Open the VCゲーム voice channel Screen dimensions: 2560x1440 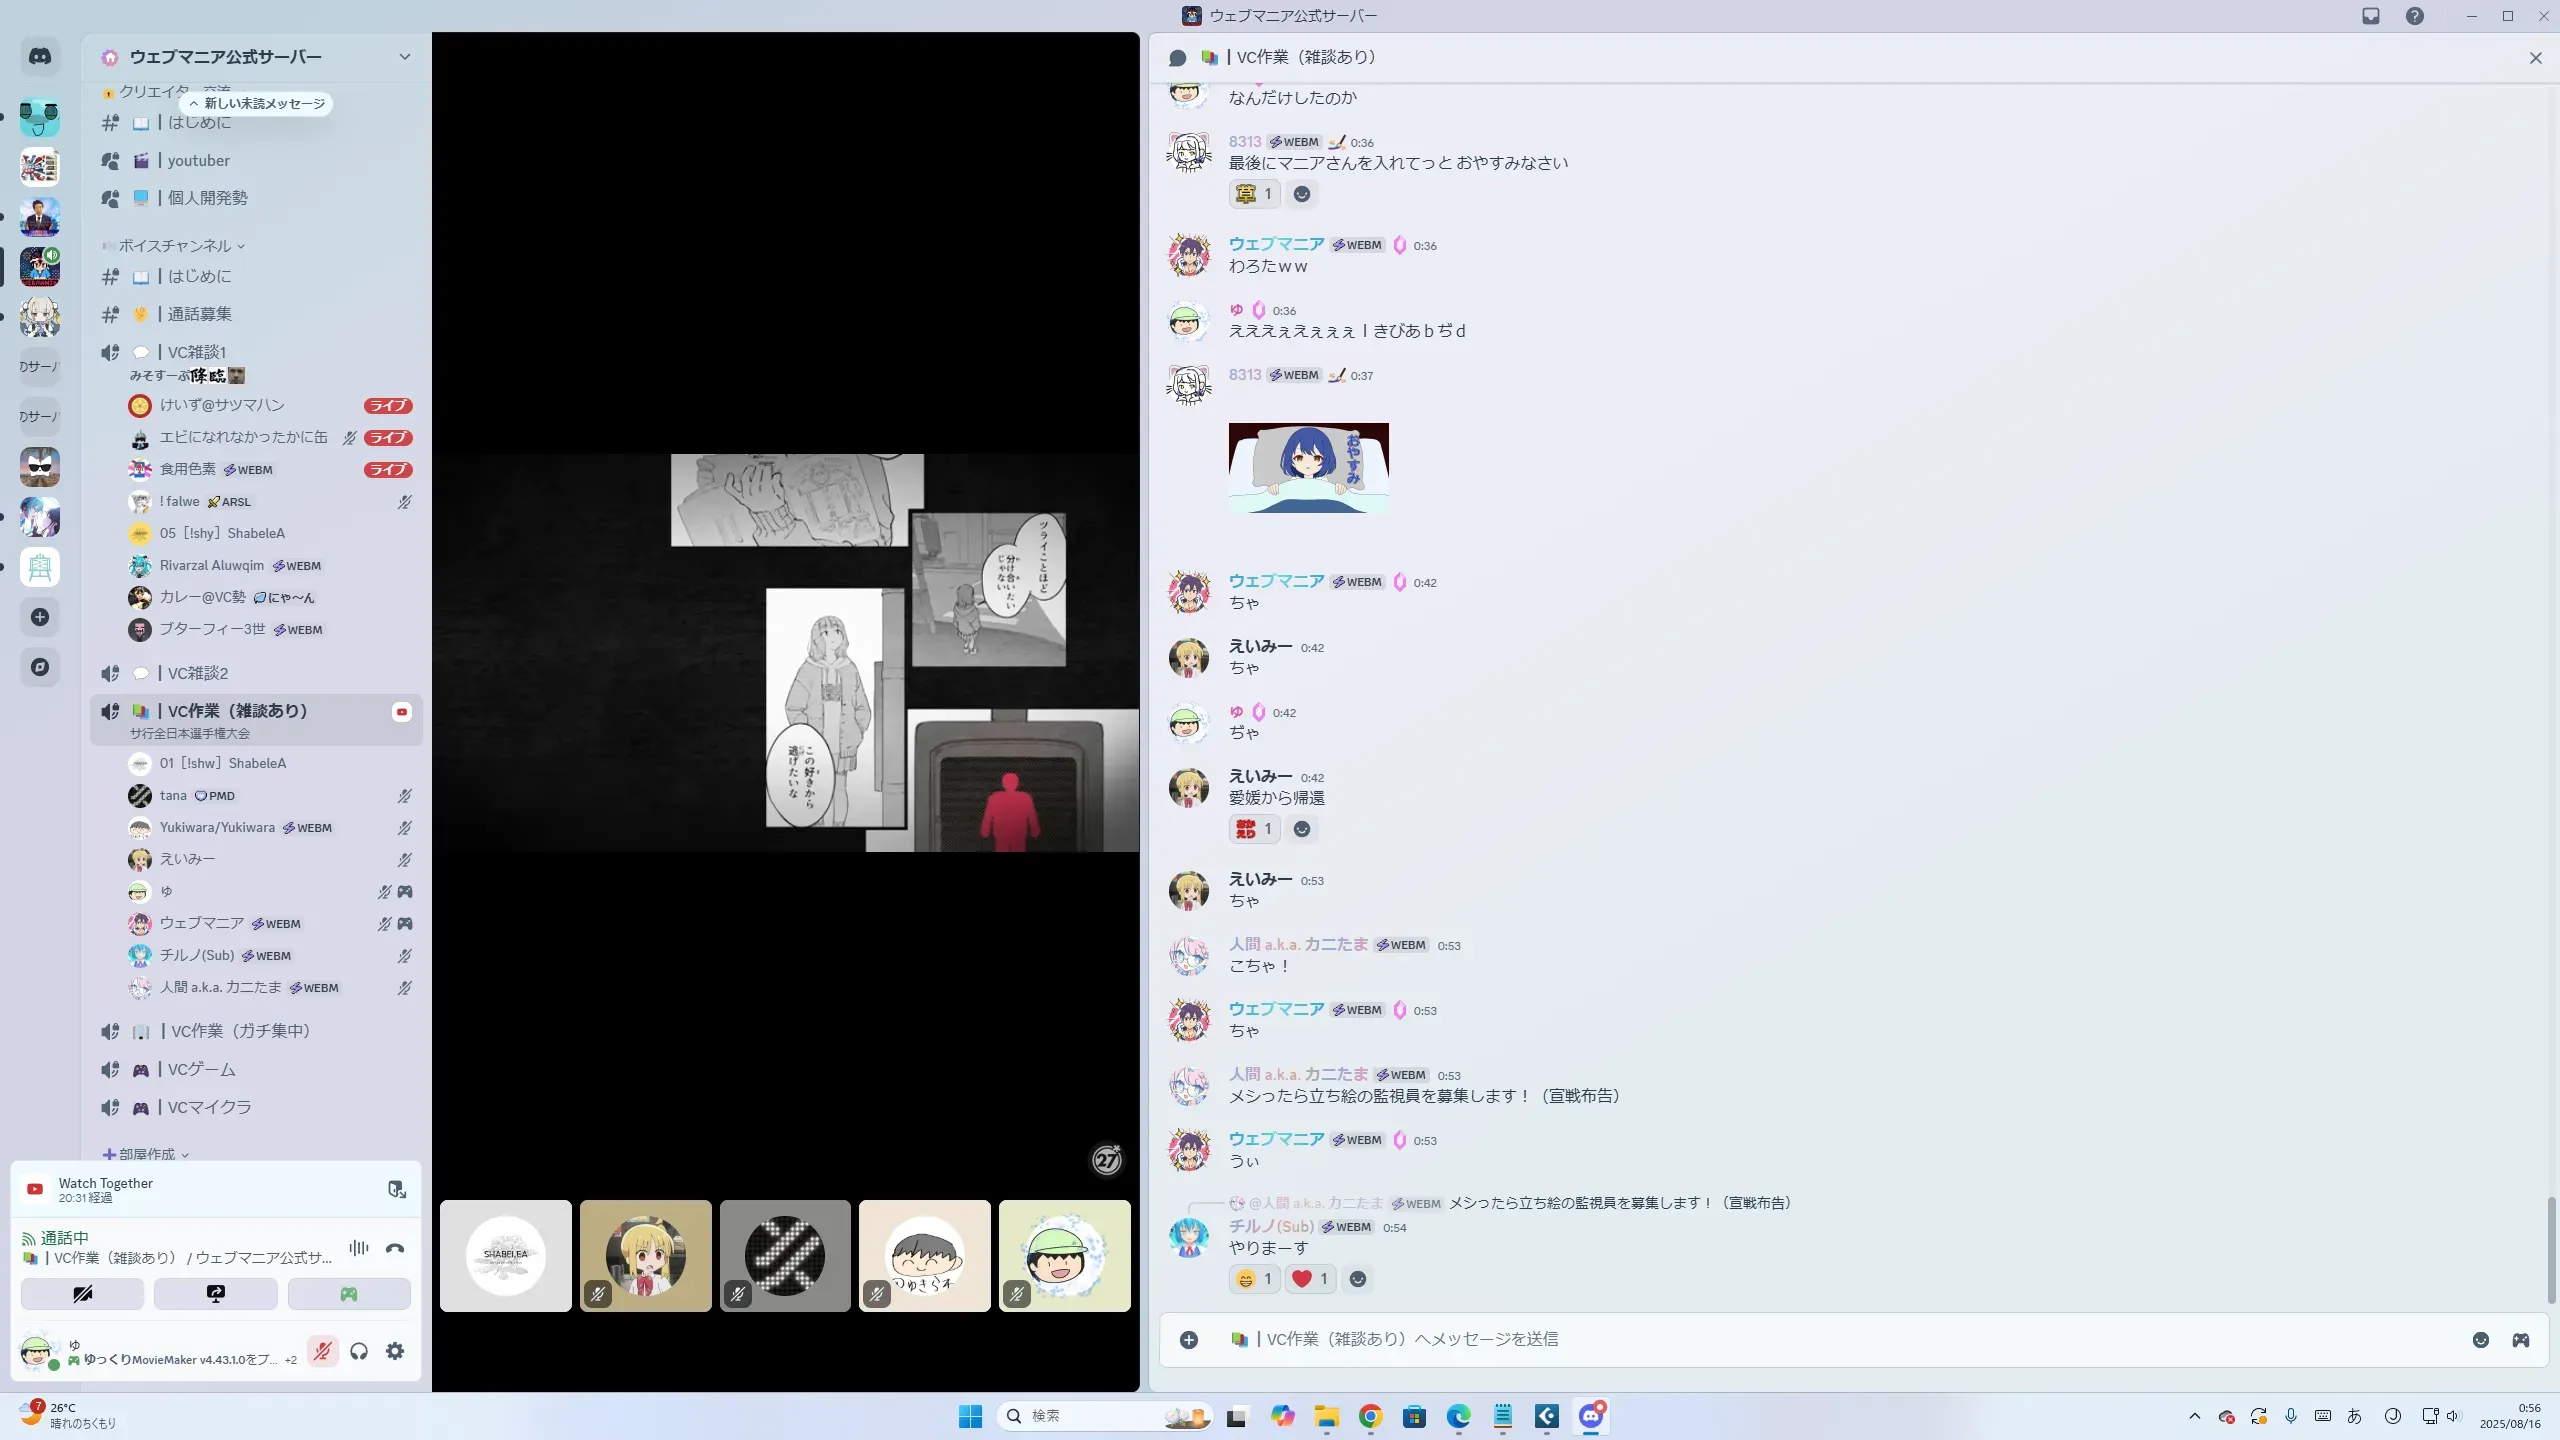pos(201,1070)
